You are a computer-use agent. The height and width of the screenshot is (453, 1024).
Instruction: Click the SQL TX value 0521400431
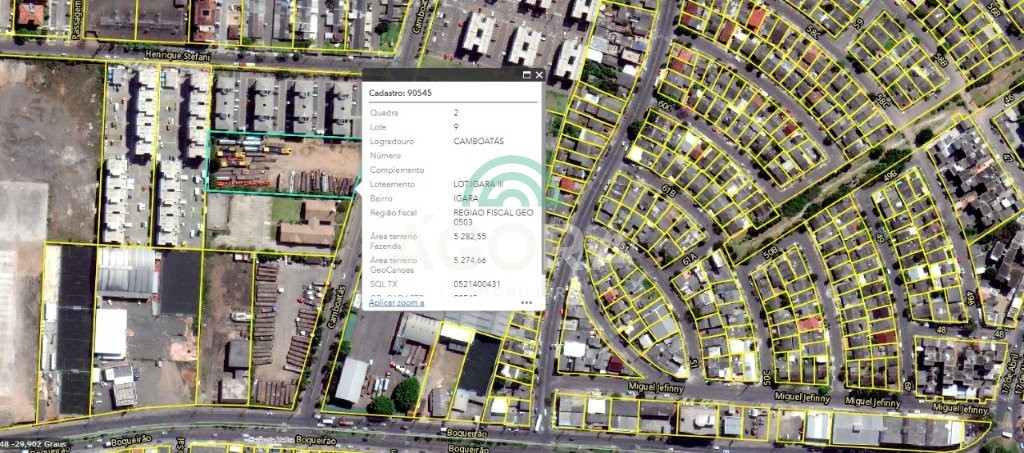point(476,285)
